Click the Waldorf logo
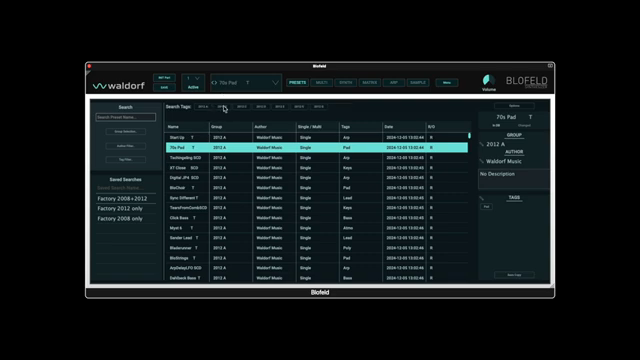640x360 pixels. 118,86
